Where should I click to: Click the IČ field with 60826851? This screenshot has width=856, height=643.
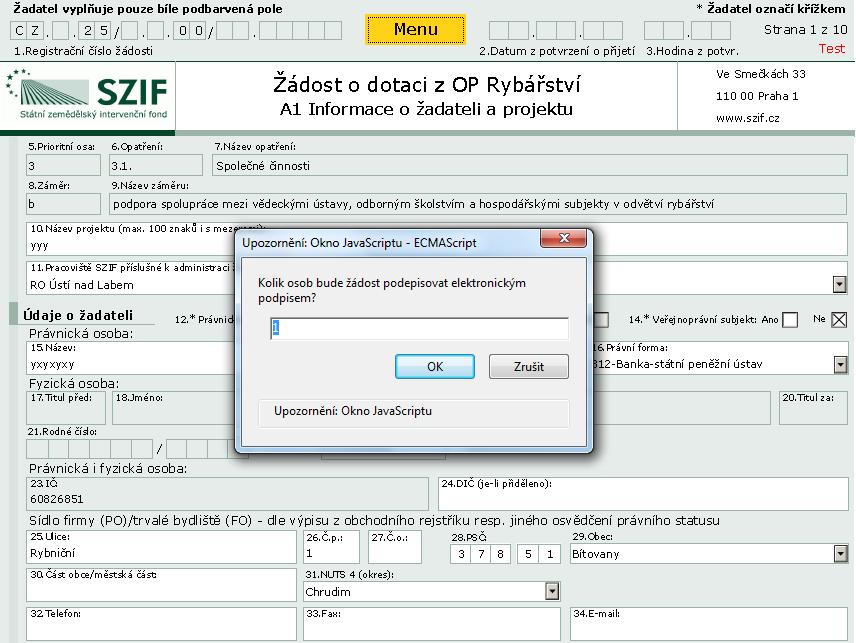click(x=227, y=493)
